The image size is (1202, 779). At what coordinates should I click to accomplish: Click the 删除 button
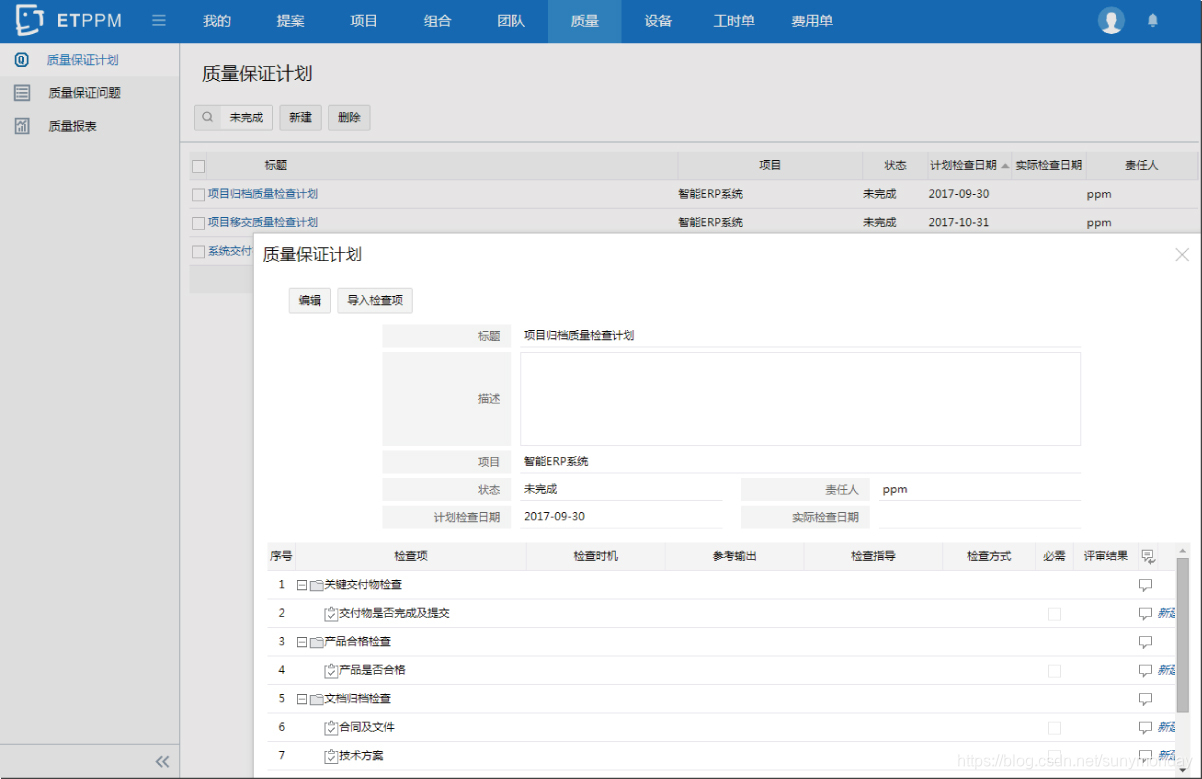pos(349,117)
